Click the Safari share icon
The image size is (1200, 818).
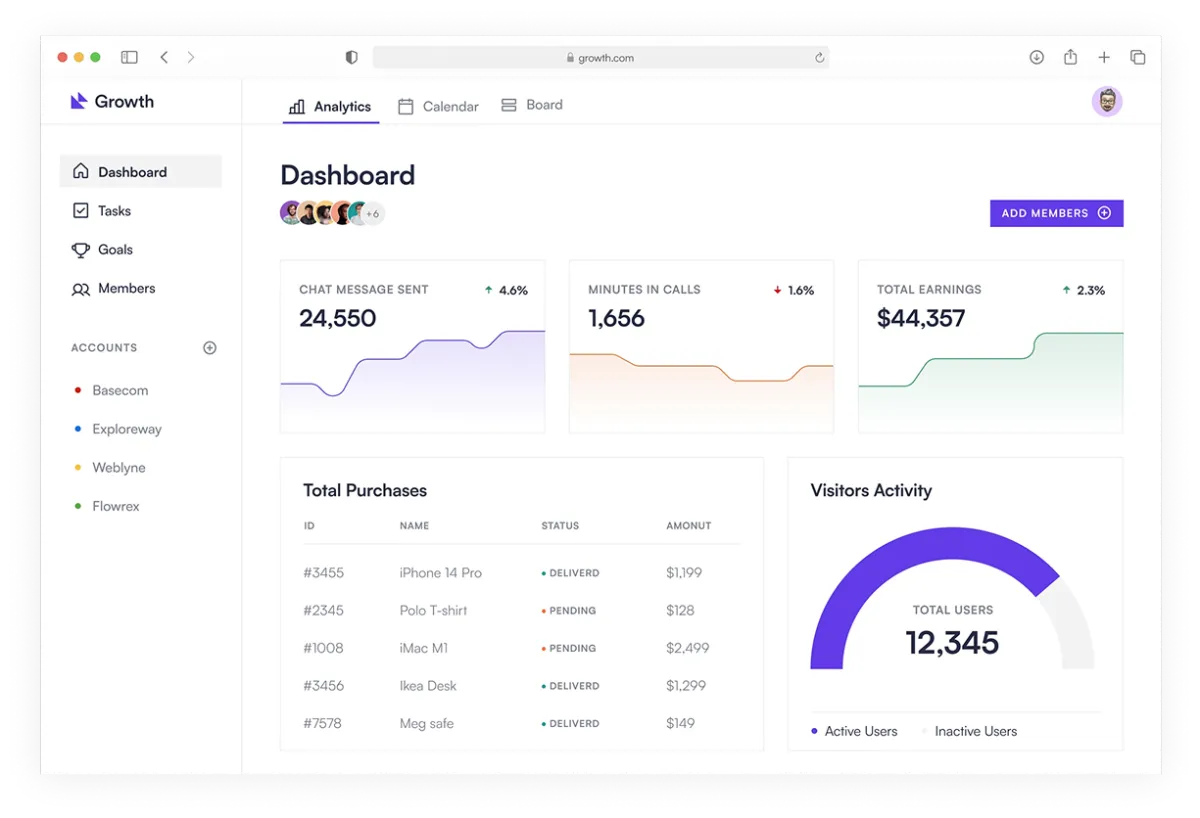(1070, 57)
